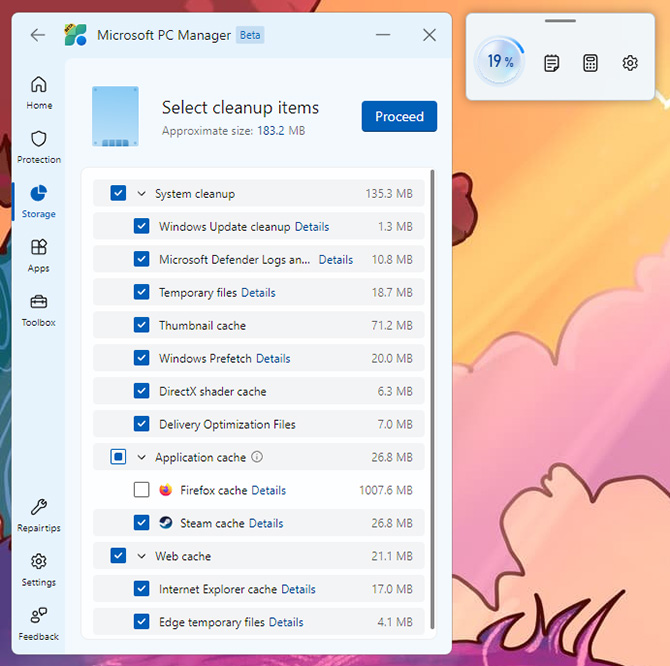View Details for Windows Update cleanup
Screen dimensions: 670x666
(312, 226)
